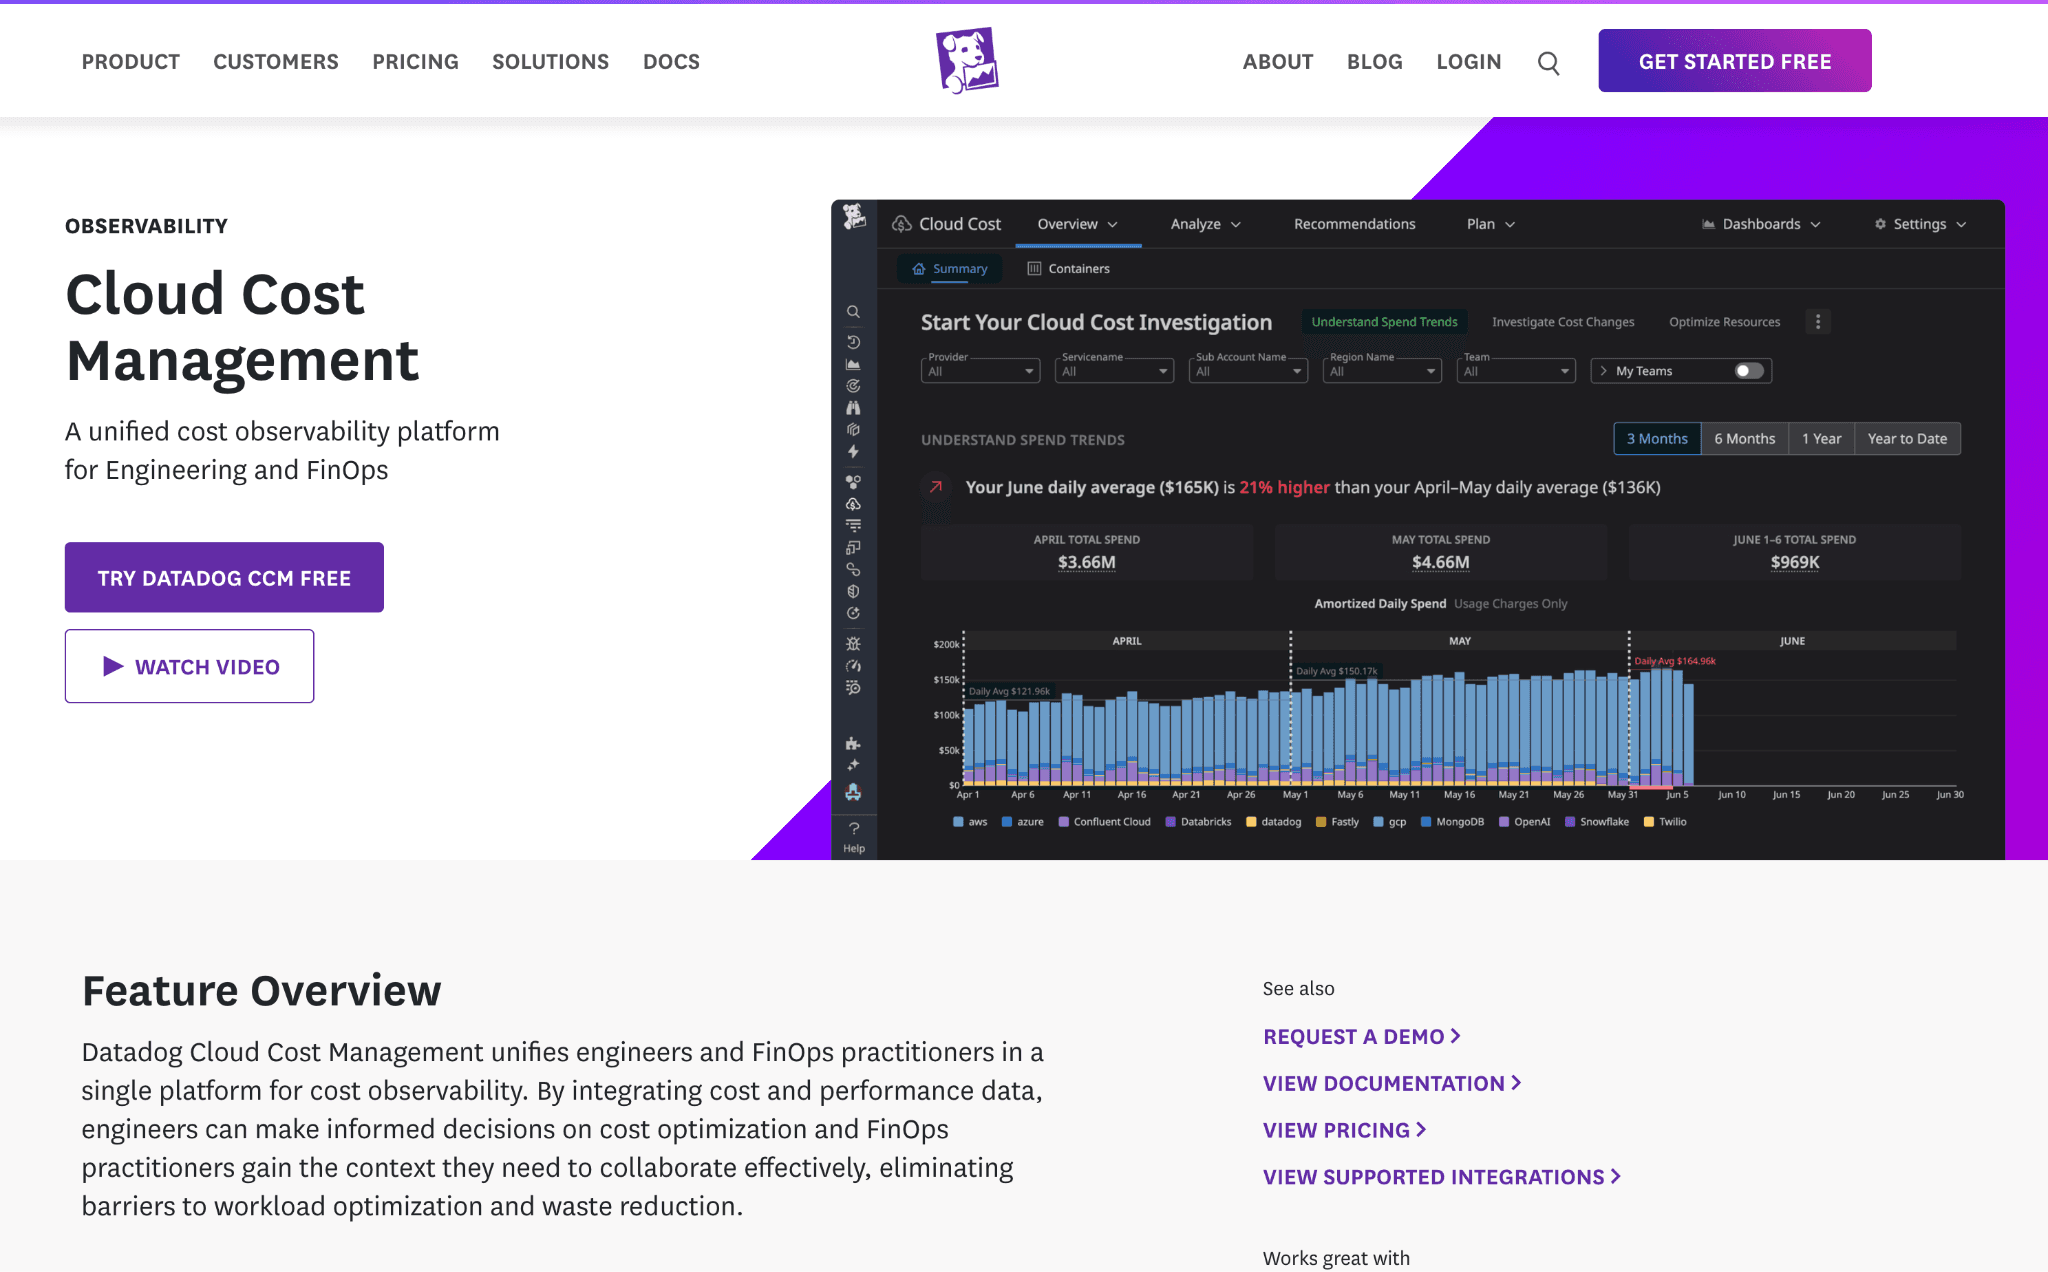Expand the Dashboards menu
Viewport: 2048px width, 1272px height.
pyautogui.click(x=1761, y=224)
